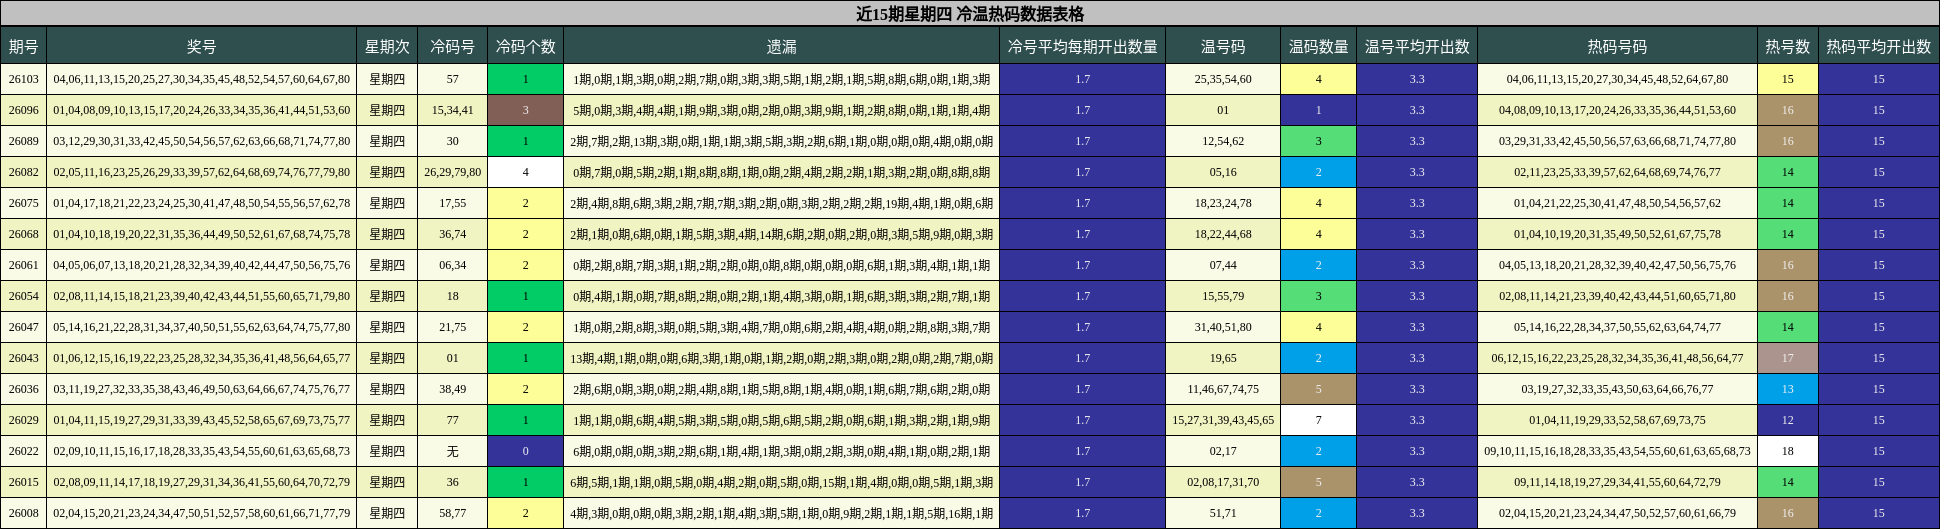Click period number 26022
The width and height of the screenshot is (1940, 529).
click(x=24, y=451)
